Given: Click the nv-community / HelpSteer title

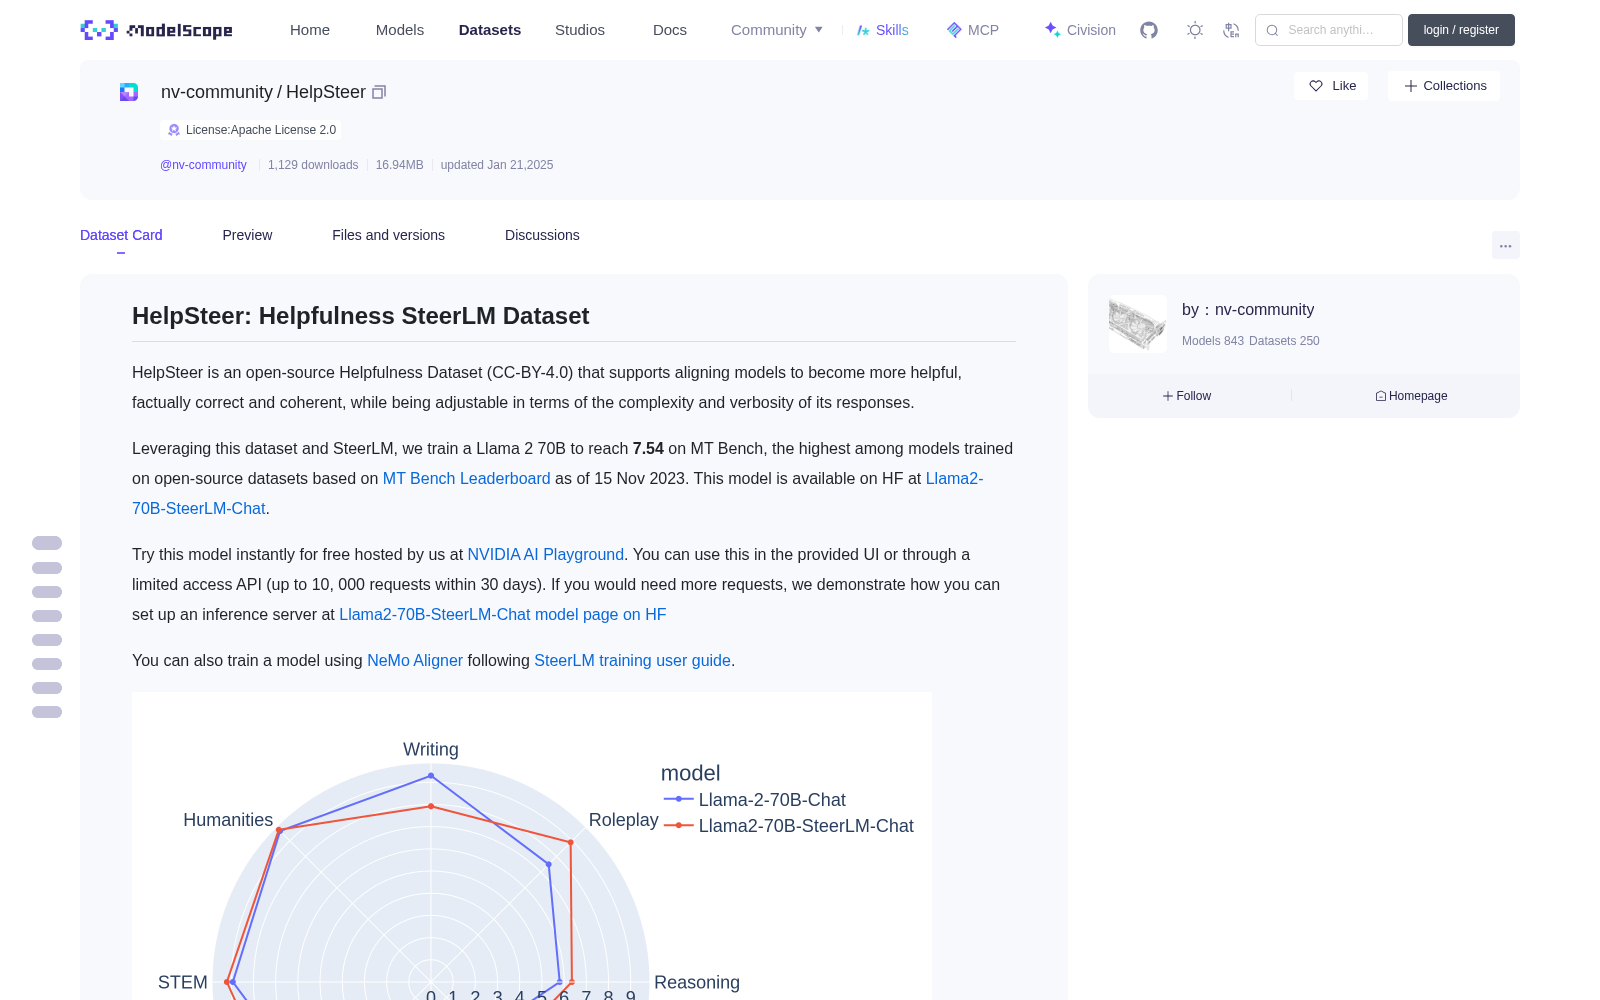Looking at the screenshot, I should coord(263,92).
